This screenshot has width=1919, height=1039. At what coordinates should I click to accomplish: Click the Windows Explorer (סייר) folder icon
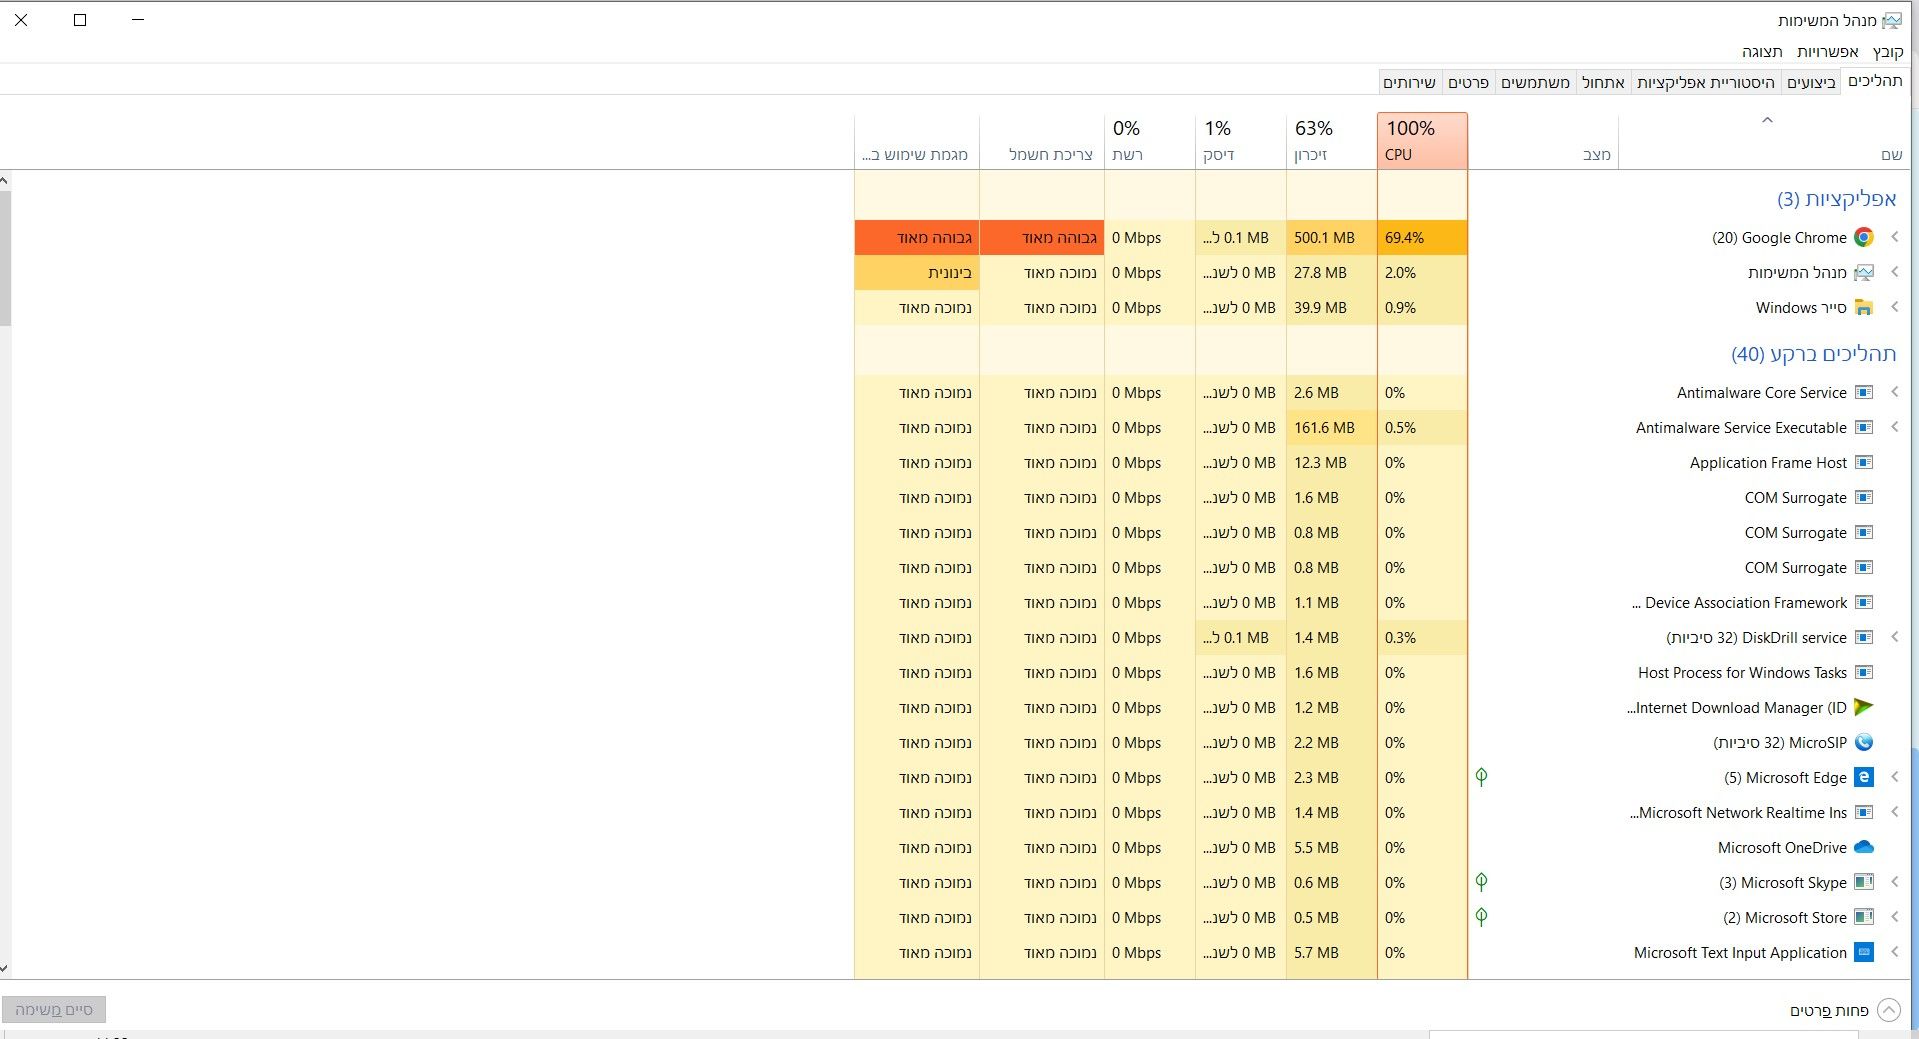click(1863, 307)
